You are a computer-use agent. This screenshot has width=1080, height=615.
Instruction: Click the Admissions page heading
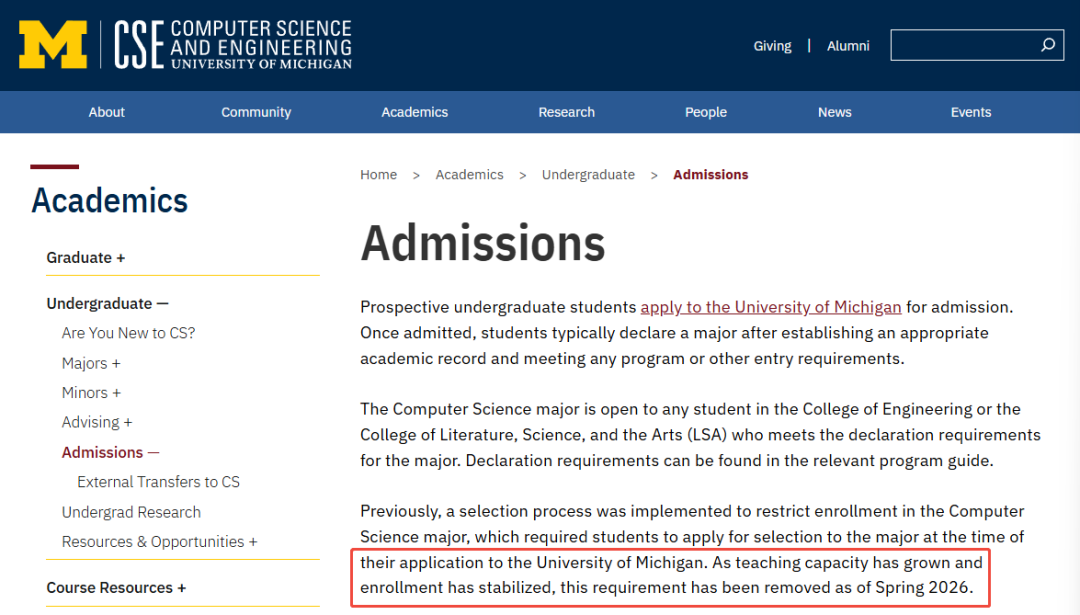click(x=482, y=243)
